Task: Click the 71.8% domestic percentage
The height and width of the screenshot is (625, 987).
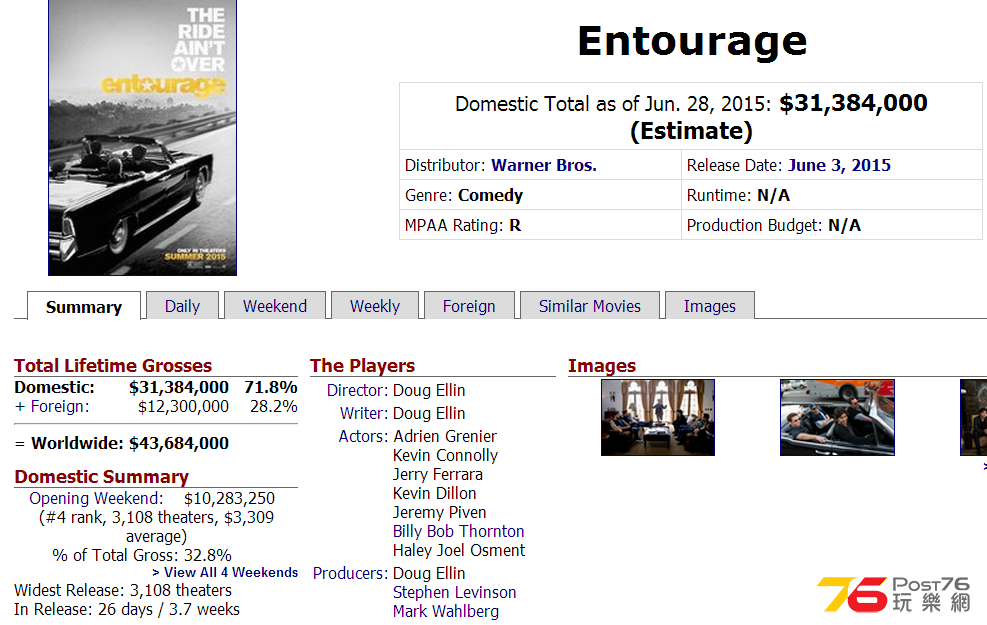Action: coord(271,387)
